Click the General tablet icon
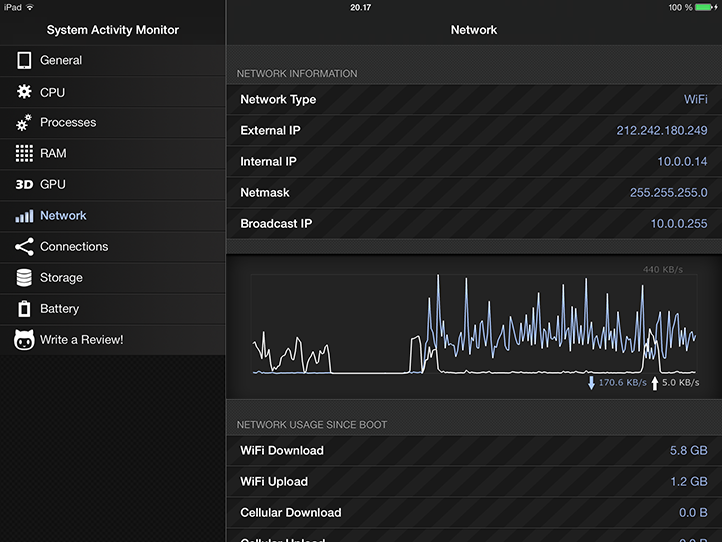Image resolution: width=722 pixels, height=542 pixels. [24, 61]
